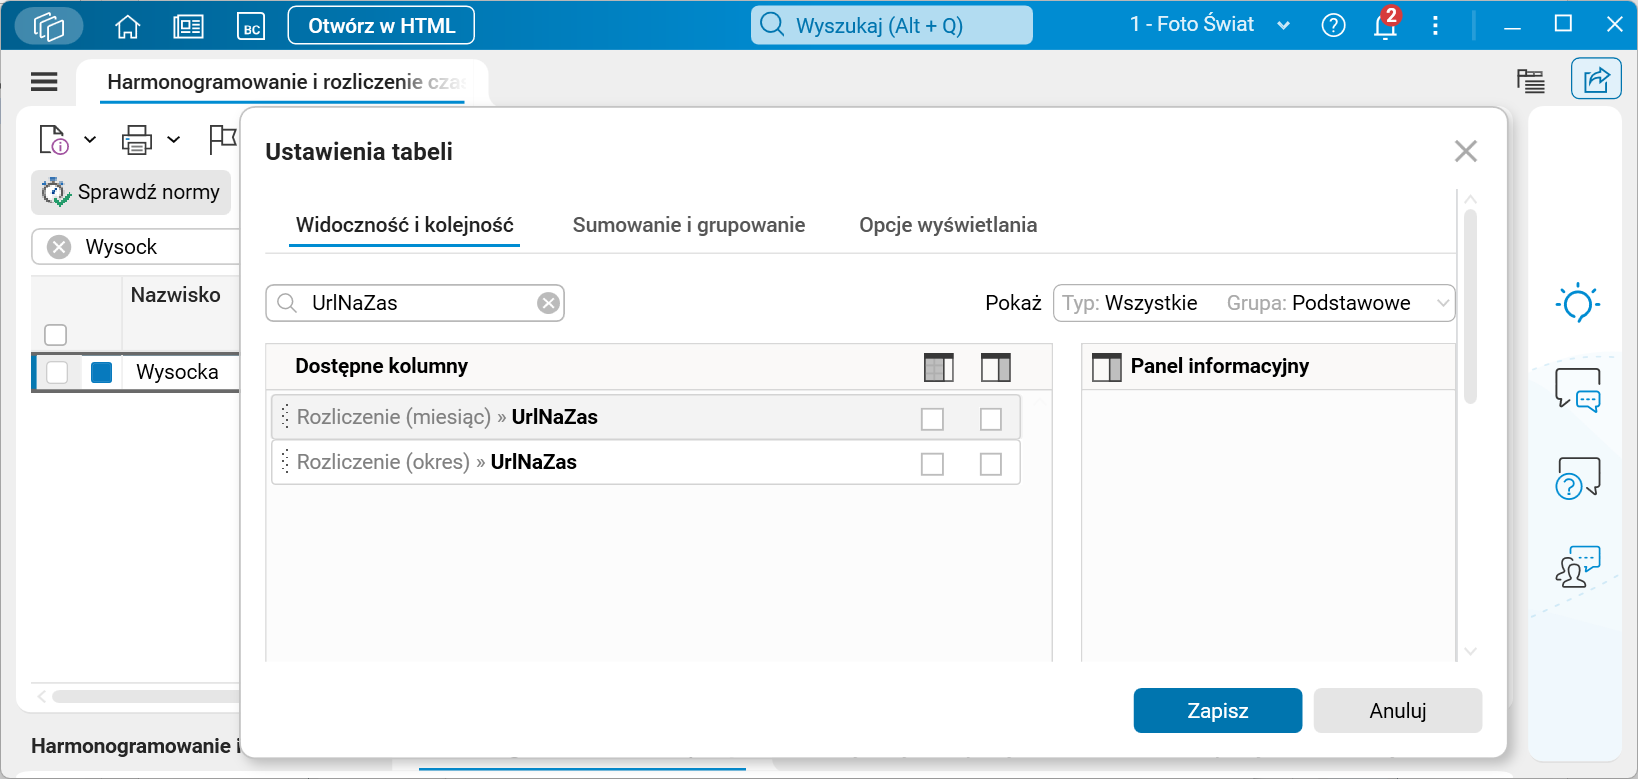Open help with the question mark icon

pyautogui.click(x=1333, y=25)
